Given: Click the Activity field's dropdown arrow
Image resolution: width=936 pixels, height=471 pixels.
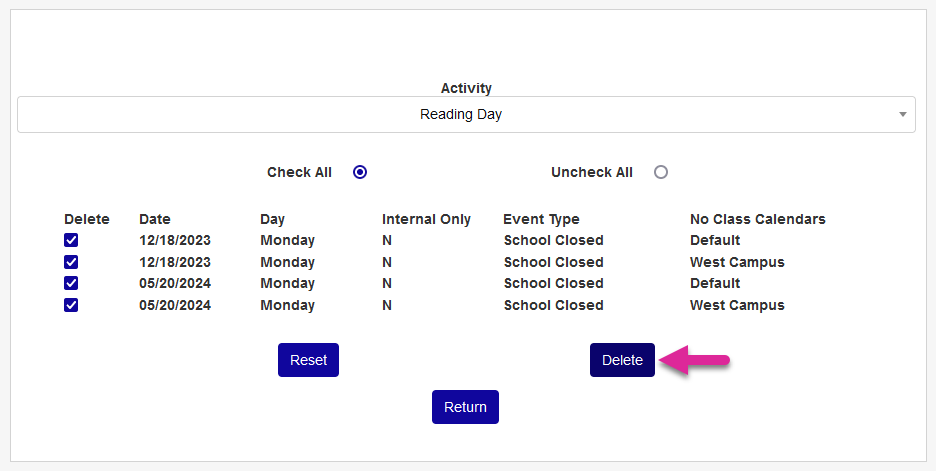Looking at the screenshot, I should point(903,115).
